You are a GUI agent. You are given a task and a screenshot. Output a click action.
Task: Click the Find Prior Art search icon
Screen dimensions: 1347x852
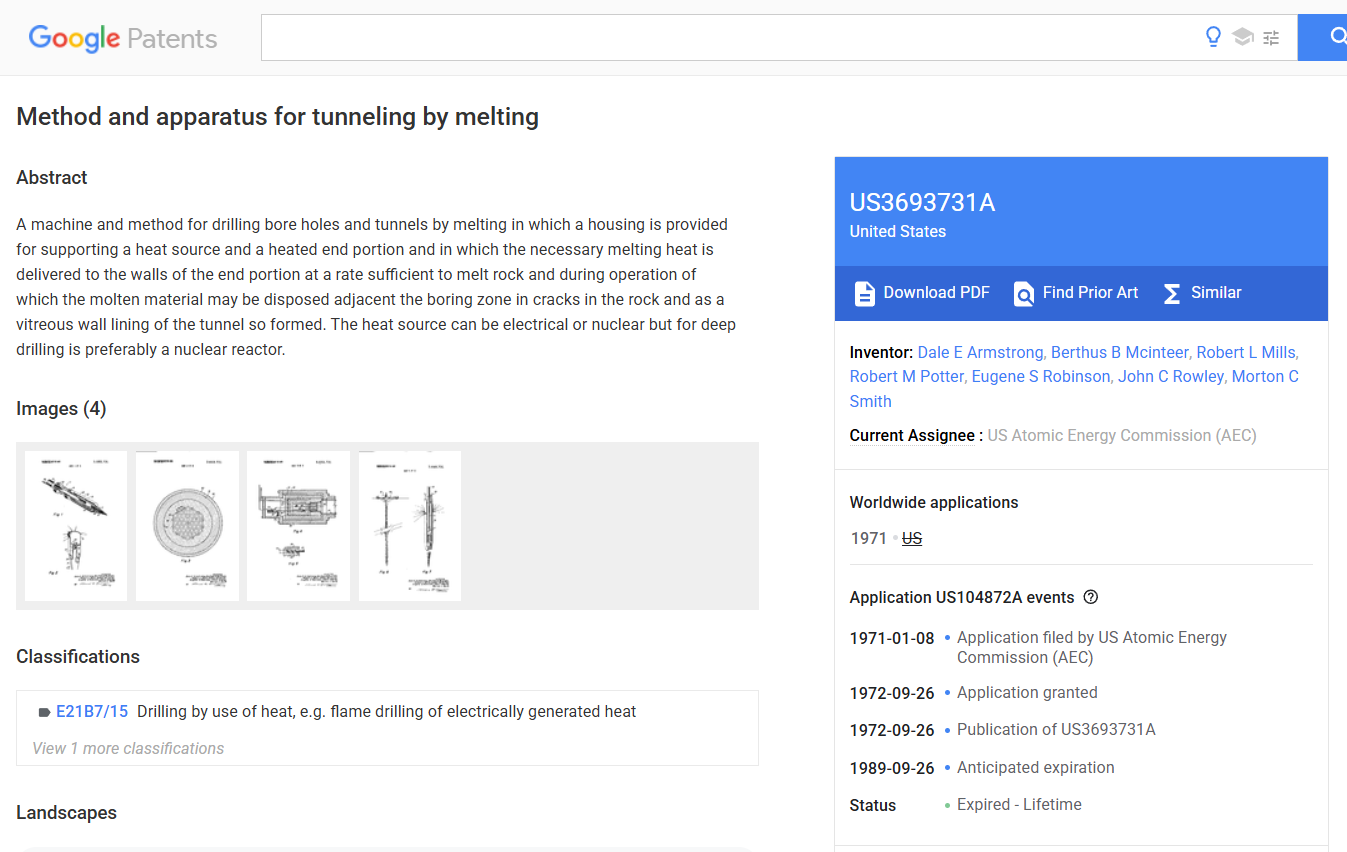point(1023,293)
